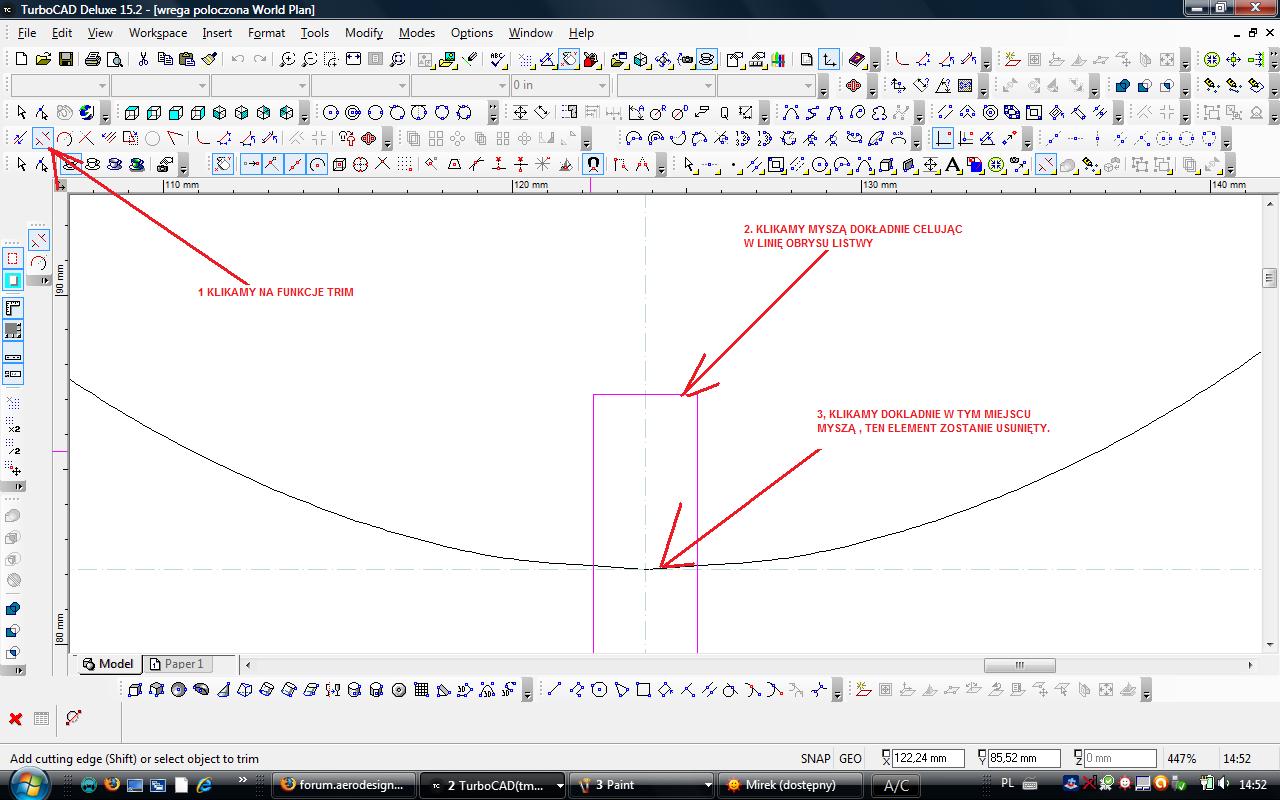The height and width of the screenshot is (800, 1280).
Task: Toggle the SNAP mode in status bar
Action: coord(815,759)
